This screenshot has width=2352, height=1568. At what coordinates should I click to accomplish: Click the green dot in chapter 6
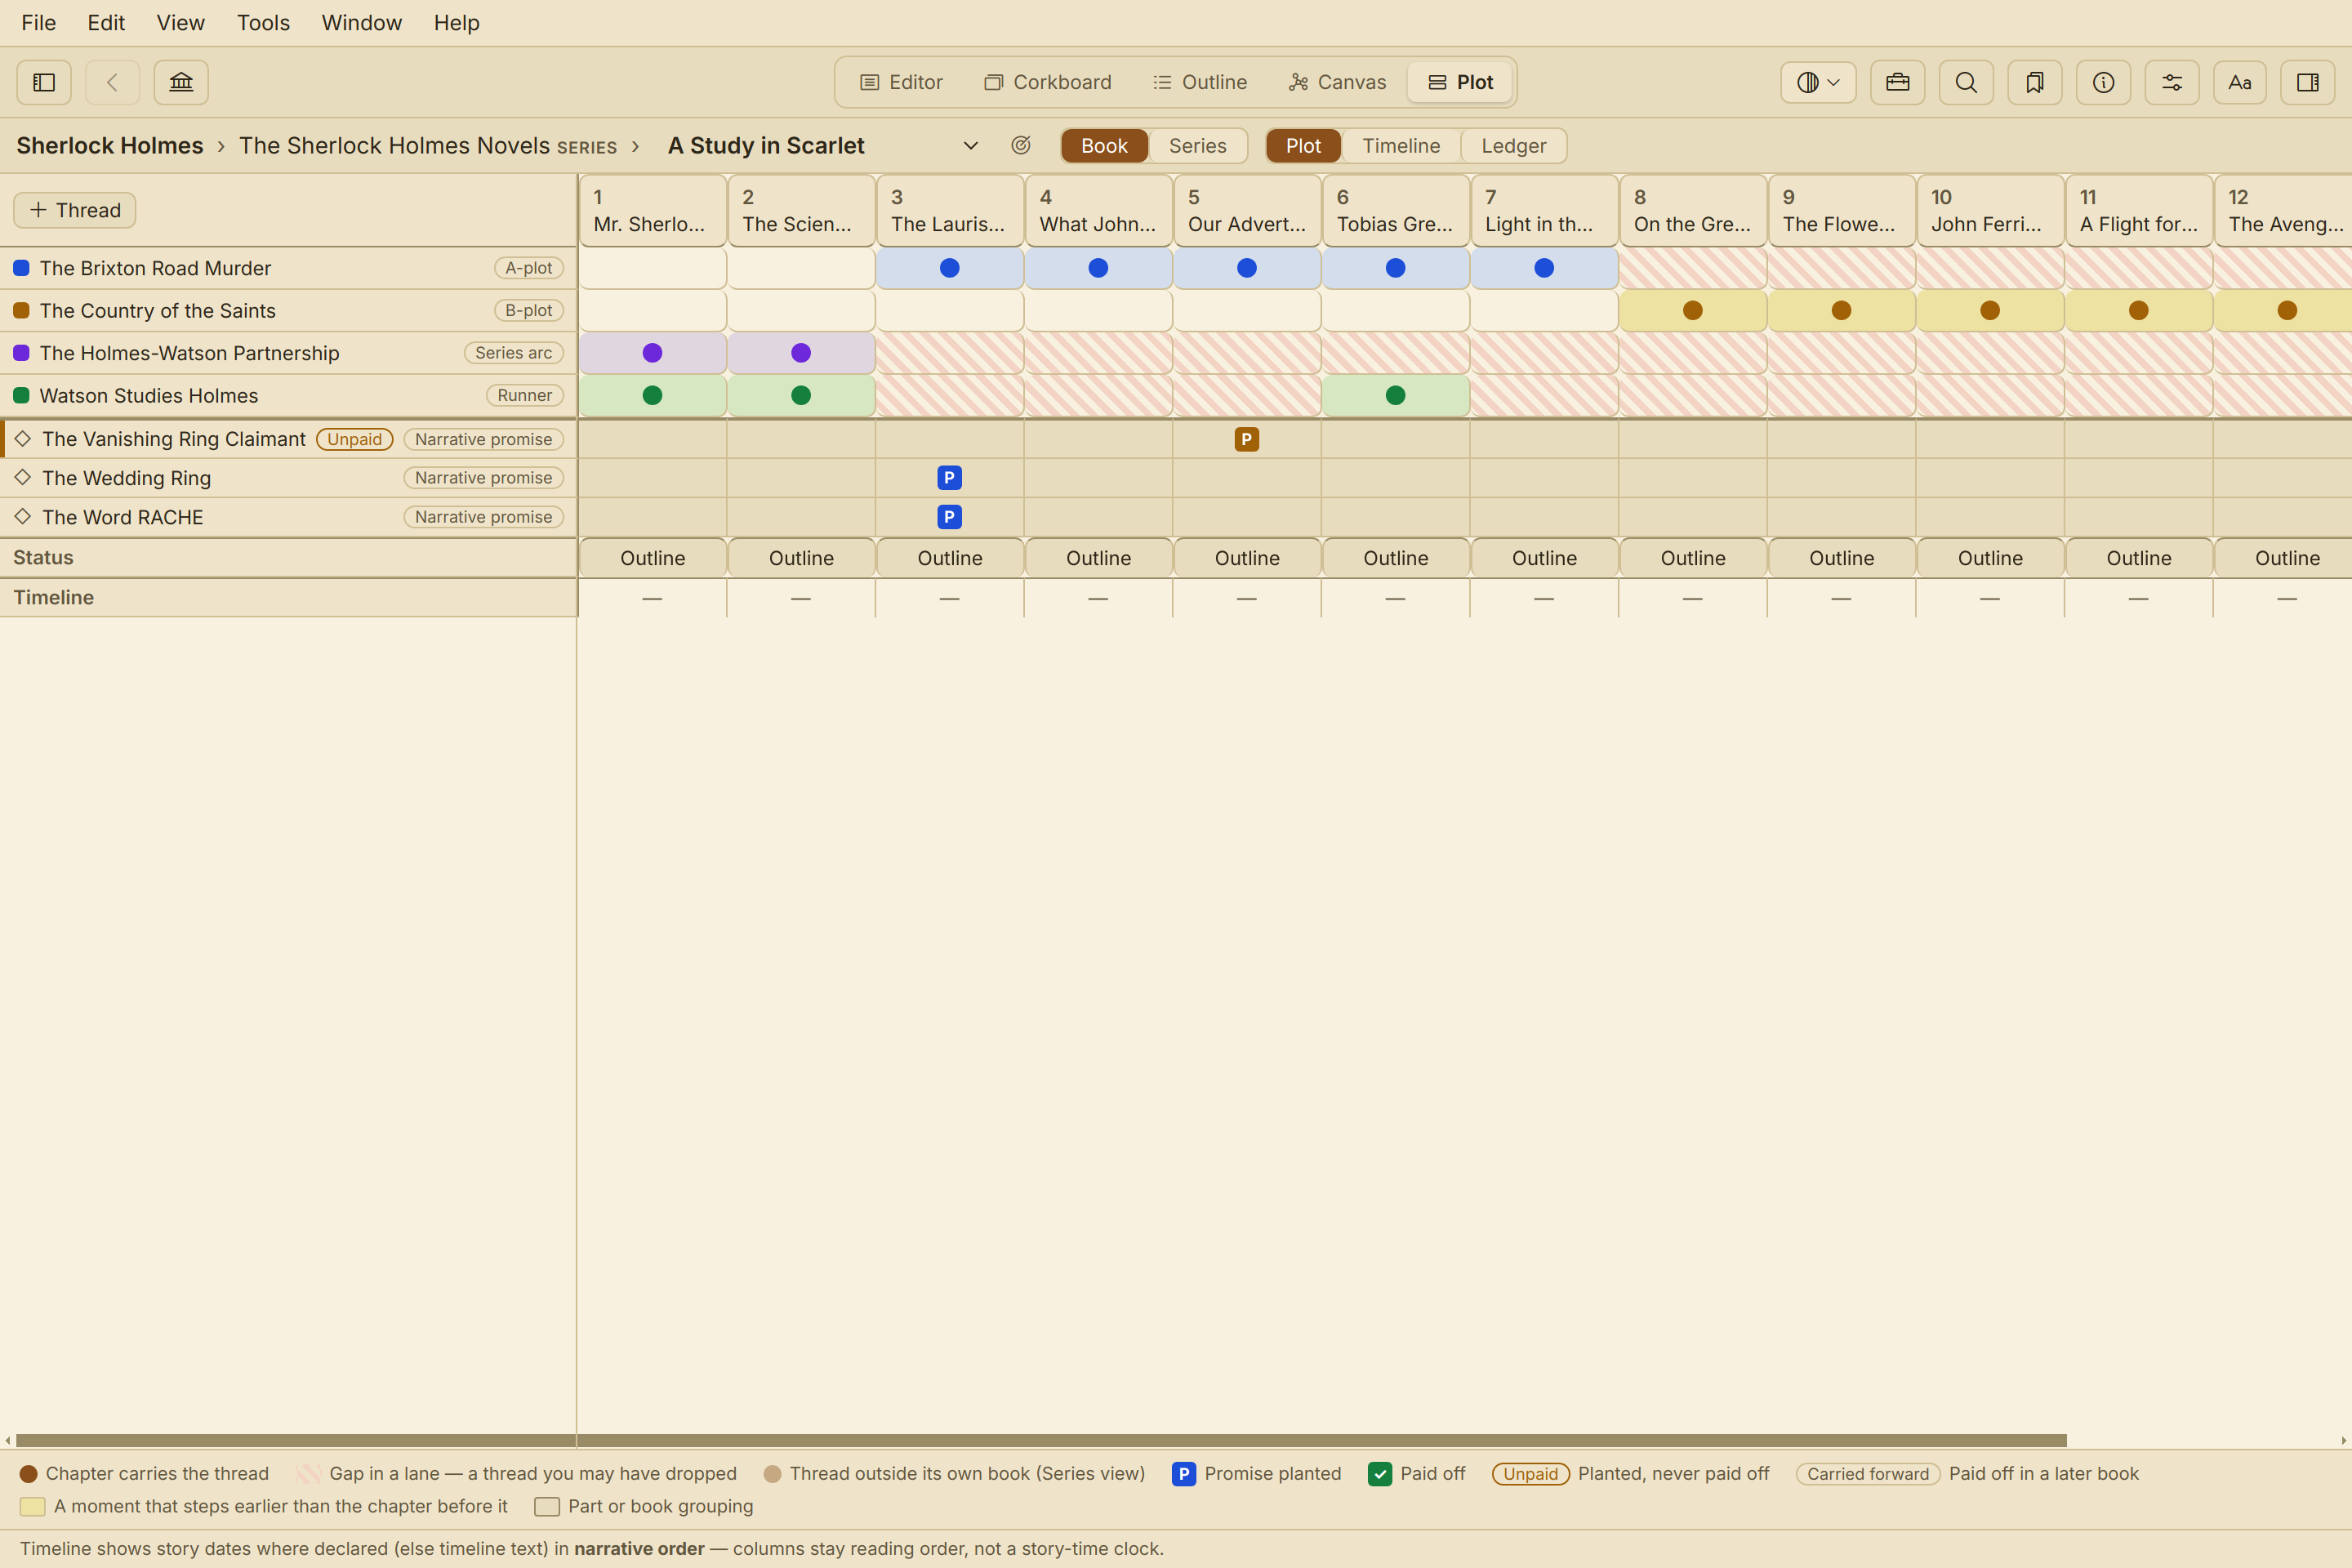click(1395, 395)
